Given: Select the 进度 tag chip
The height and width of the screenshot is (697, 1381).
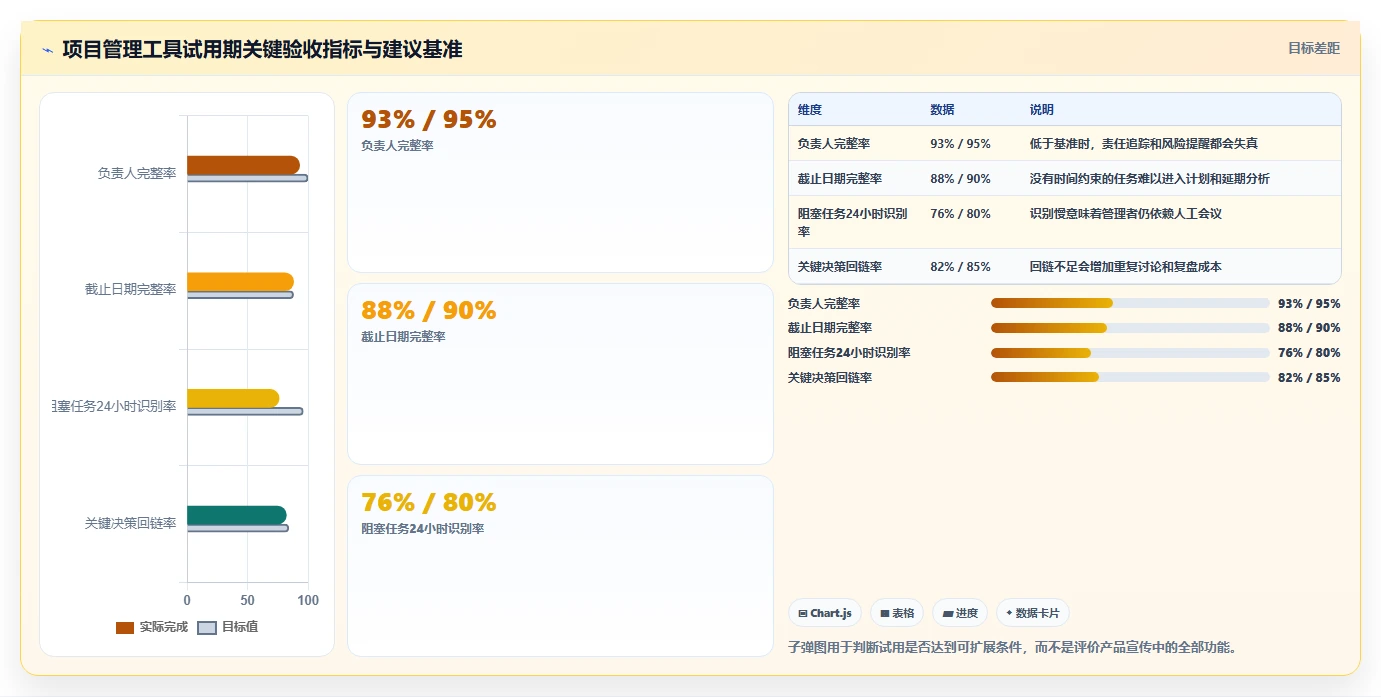Looking at the screenshot, I should pyautogui.click(x=960, y=613).
